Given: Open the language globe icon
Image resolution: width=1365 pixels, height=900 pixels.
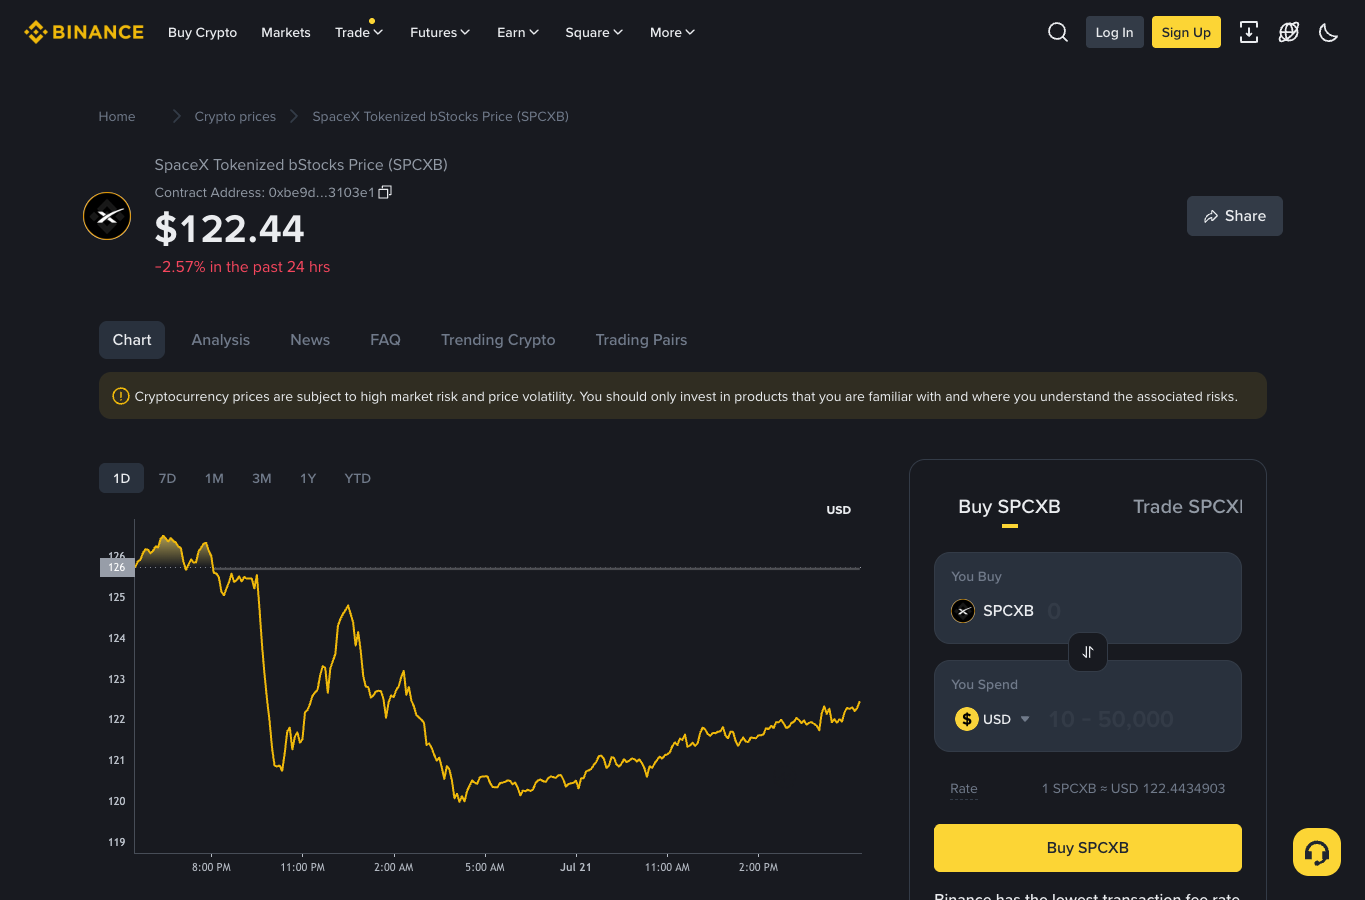Looking at the screenshot, I should [x=1289, y=32].
